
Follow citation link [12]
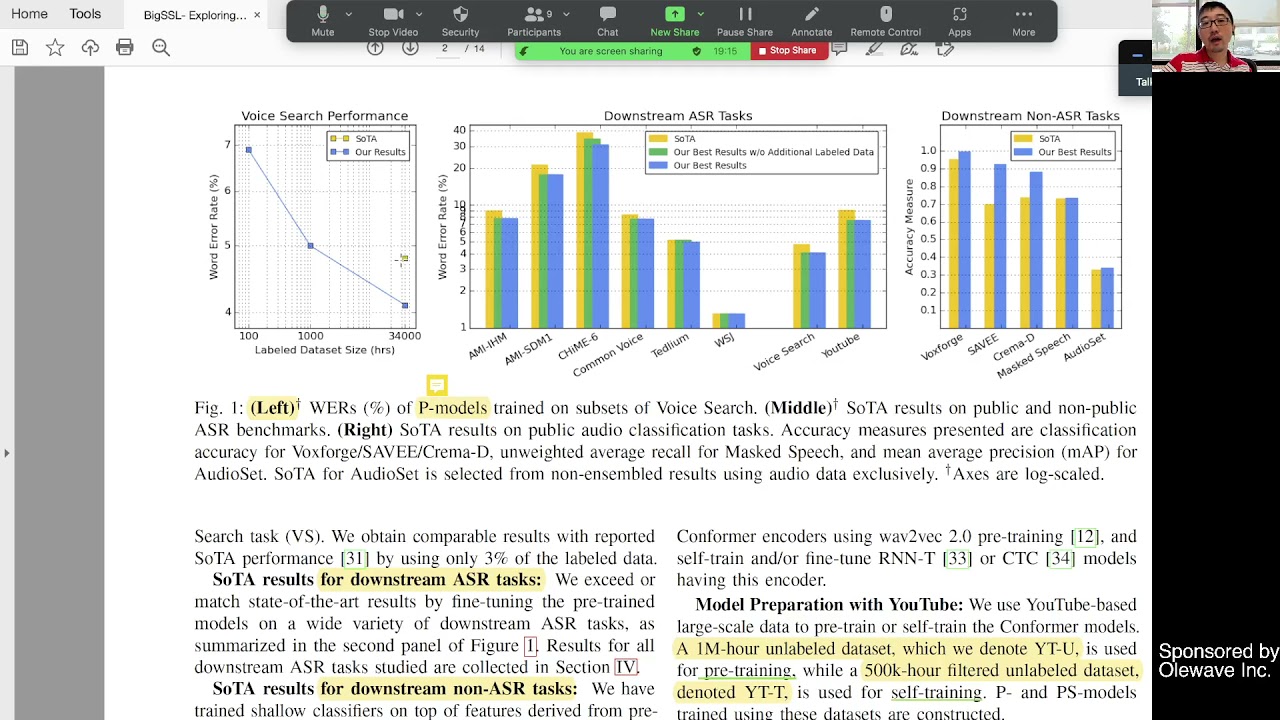pyautogui.click(x=1085, y=537)
